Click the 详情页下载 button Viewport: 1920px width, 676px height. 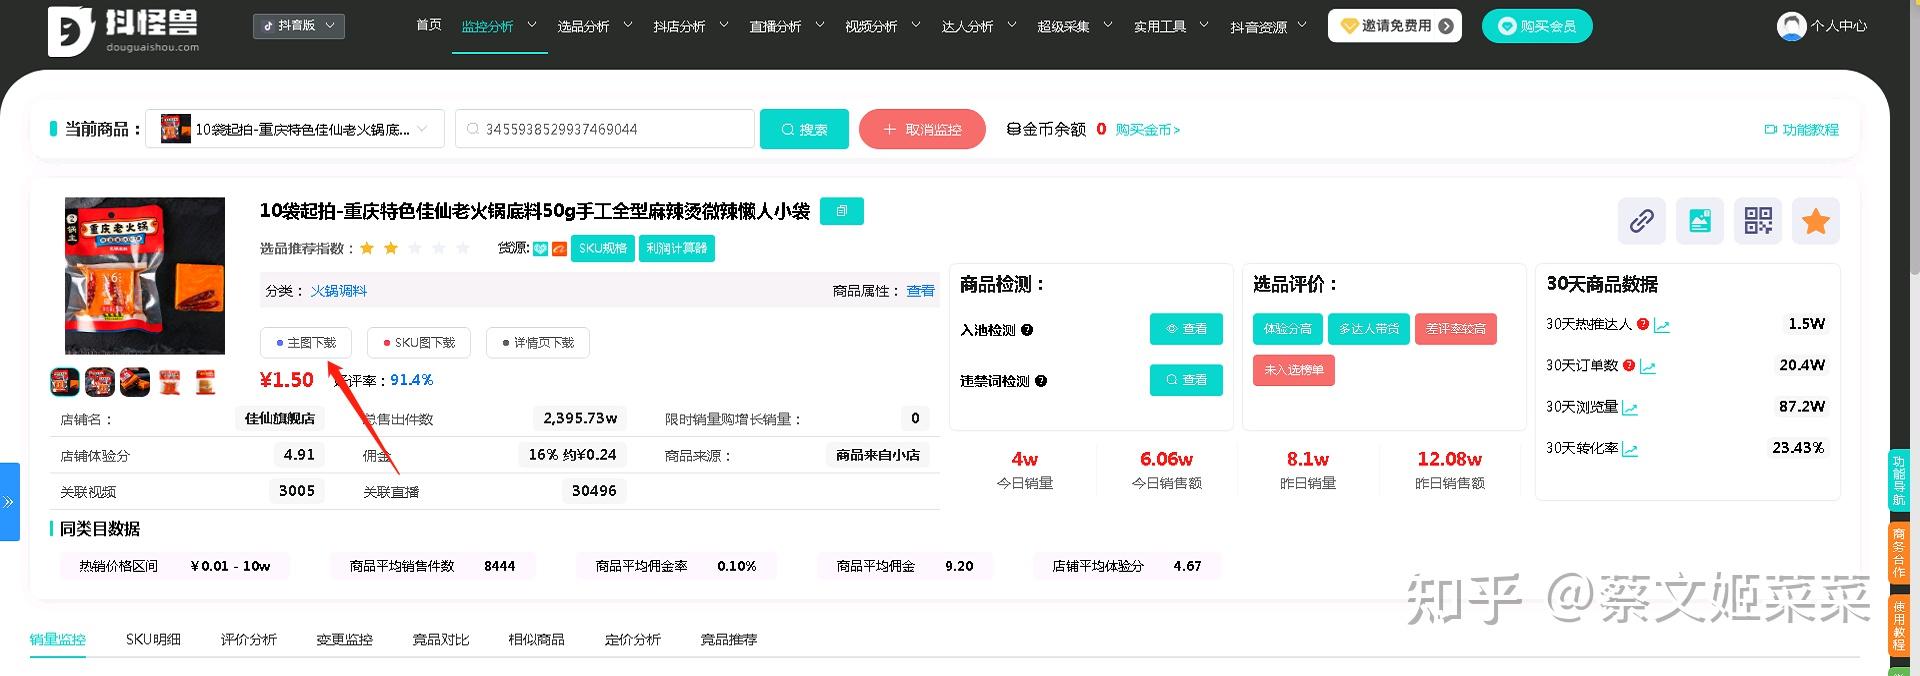pyautogui.click(x=538, y=343)
